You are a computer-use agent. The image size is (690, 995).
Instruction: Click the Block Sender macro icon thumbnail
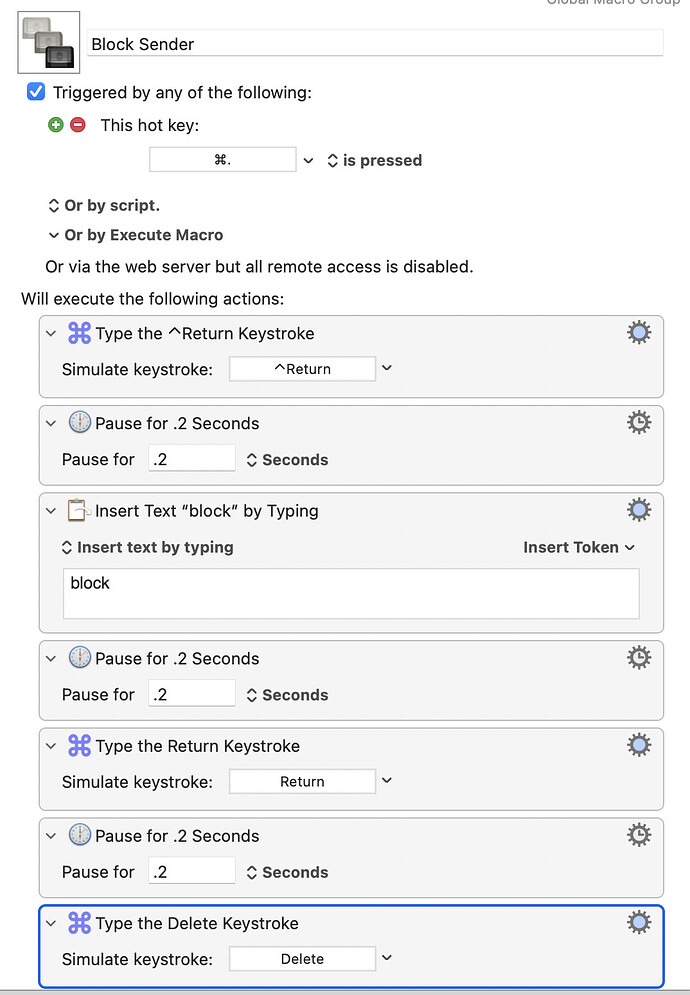pos(49,43)
